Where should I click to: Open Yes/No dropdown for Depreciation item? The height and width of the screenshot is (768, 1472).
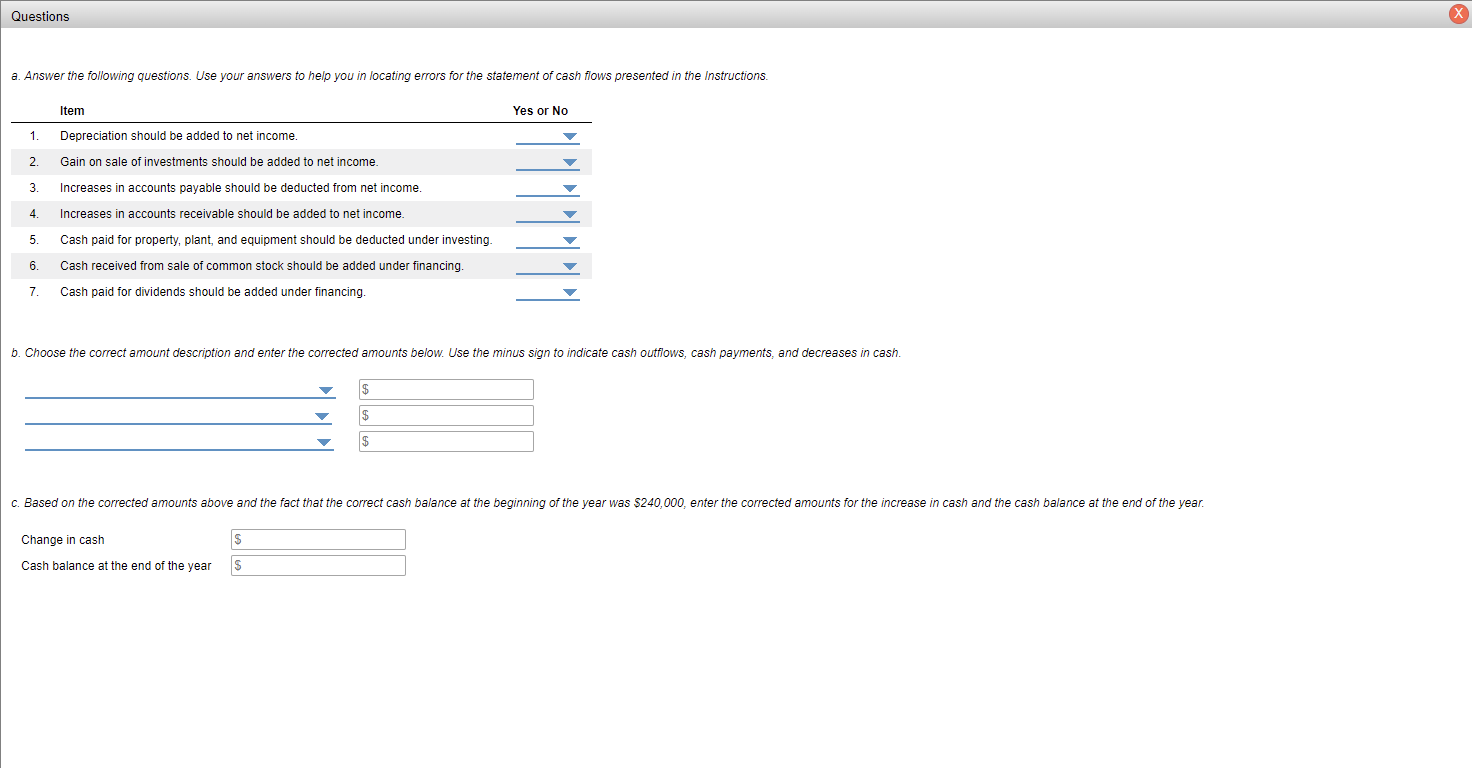(548, 136)
